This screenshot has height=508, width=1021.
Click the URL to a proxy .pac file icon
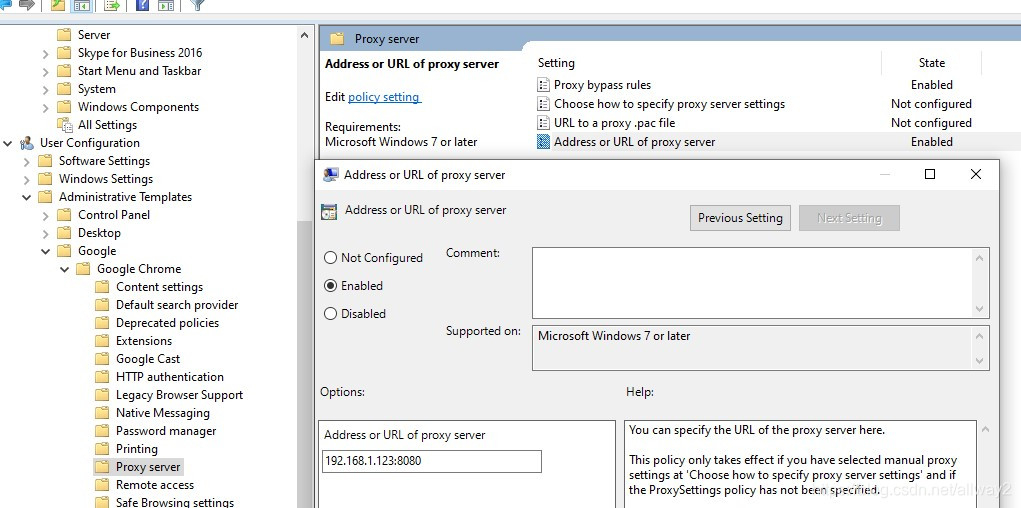point(543,122)
